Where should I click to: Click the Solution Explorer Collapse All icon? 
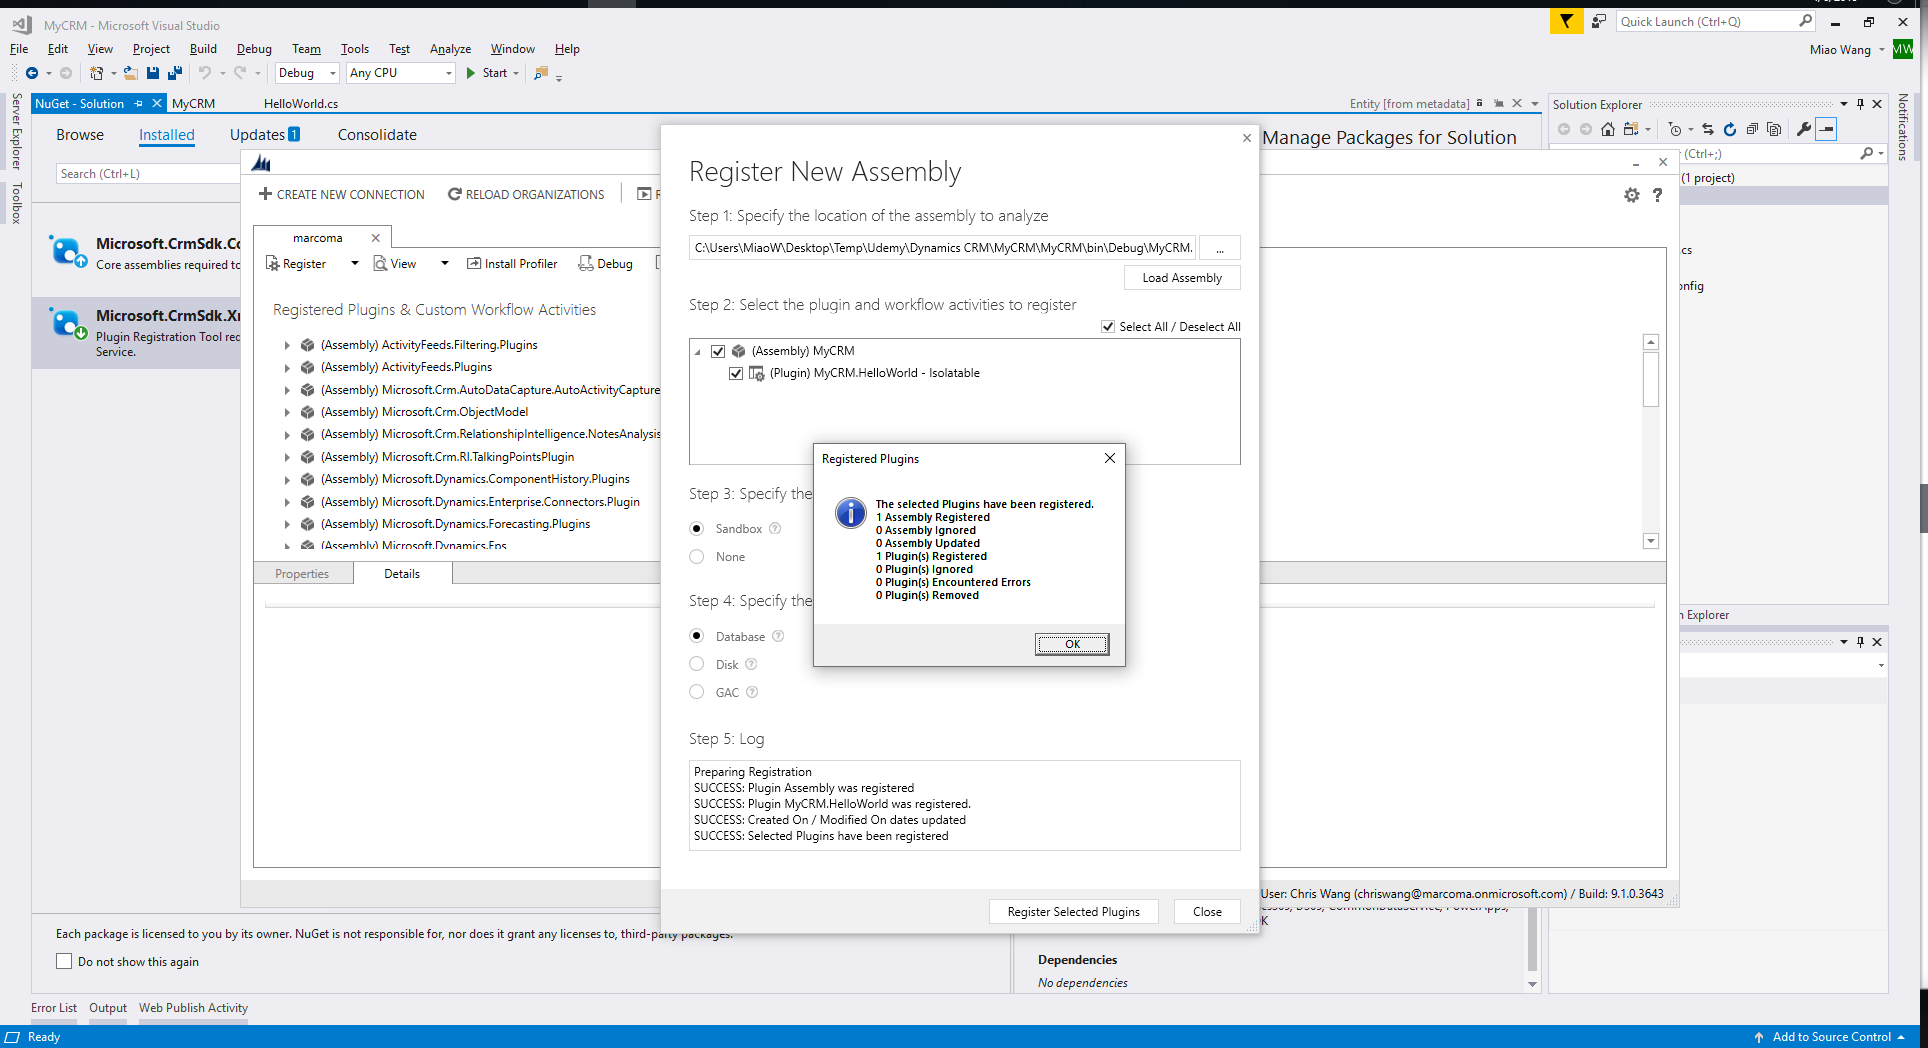(1752, 129)
